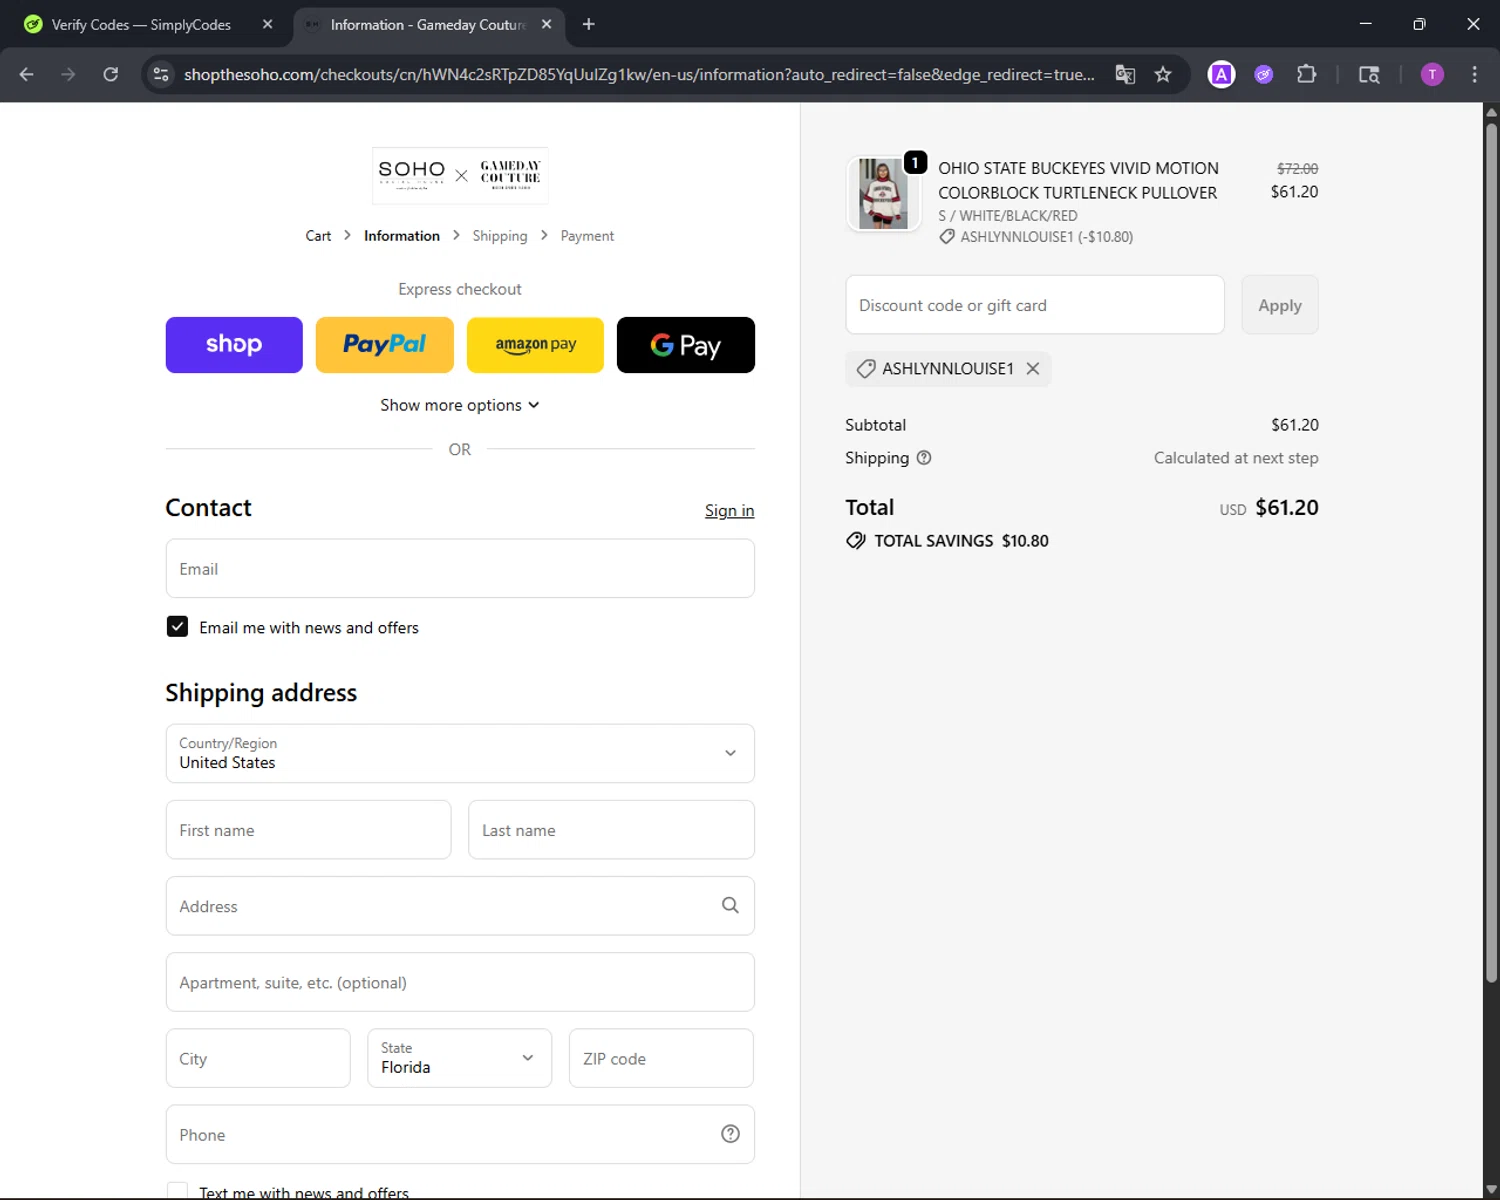Click the SOHO x Gameday Couture logo
Screen dimensions: 1500x1200
(x=460, y=175)
